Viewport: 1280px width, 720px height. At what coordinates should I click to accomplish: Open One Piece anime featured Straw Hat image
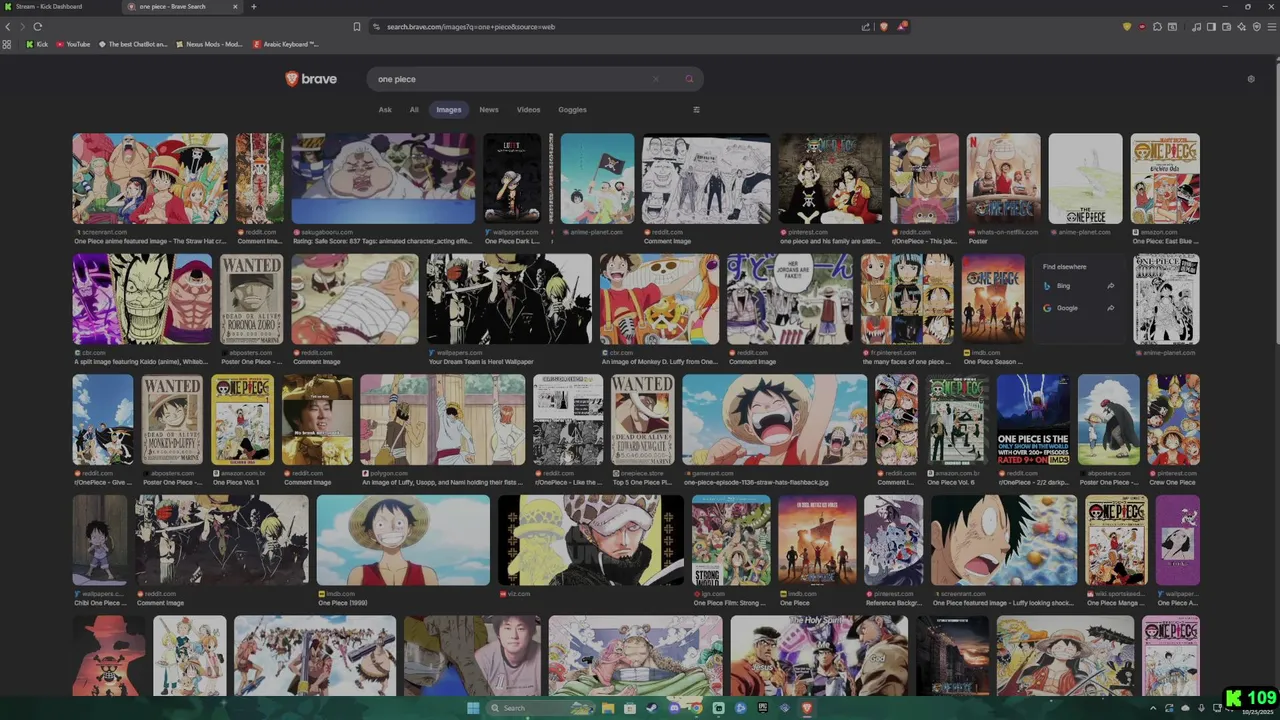pos(150,178)
